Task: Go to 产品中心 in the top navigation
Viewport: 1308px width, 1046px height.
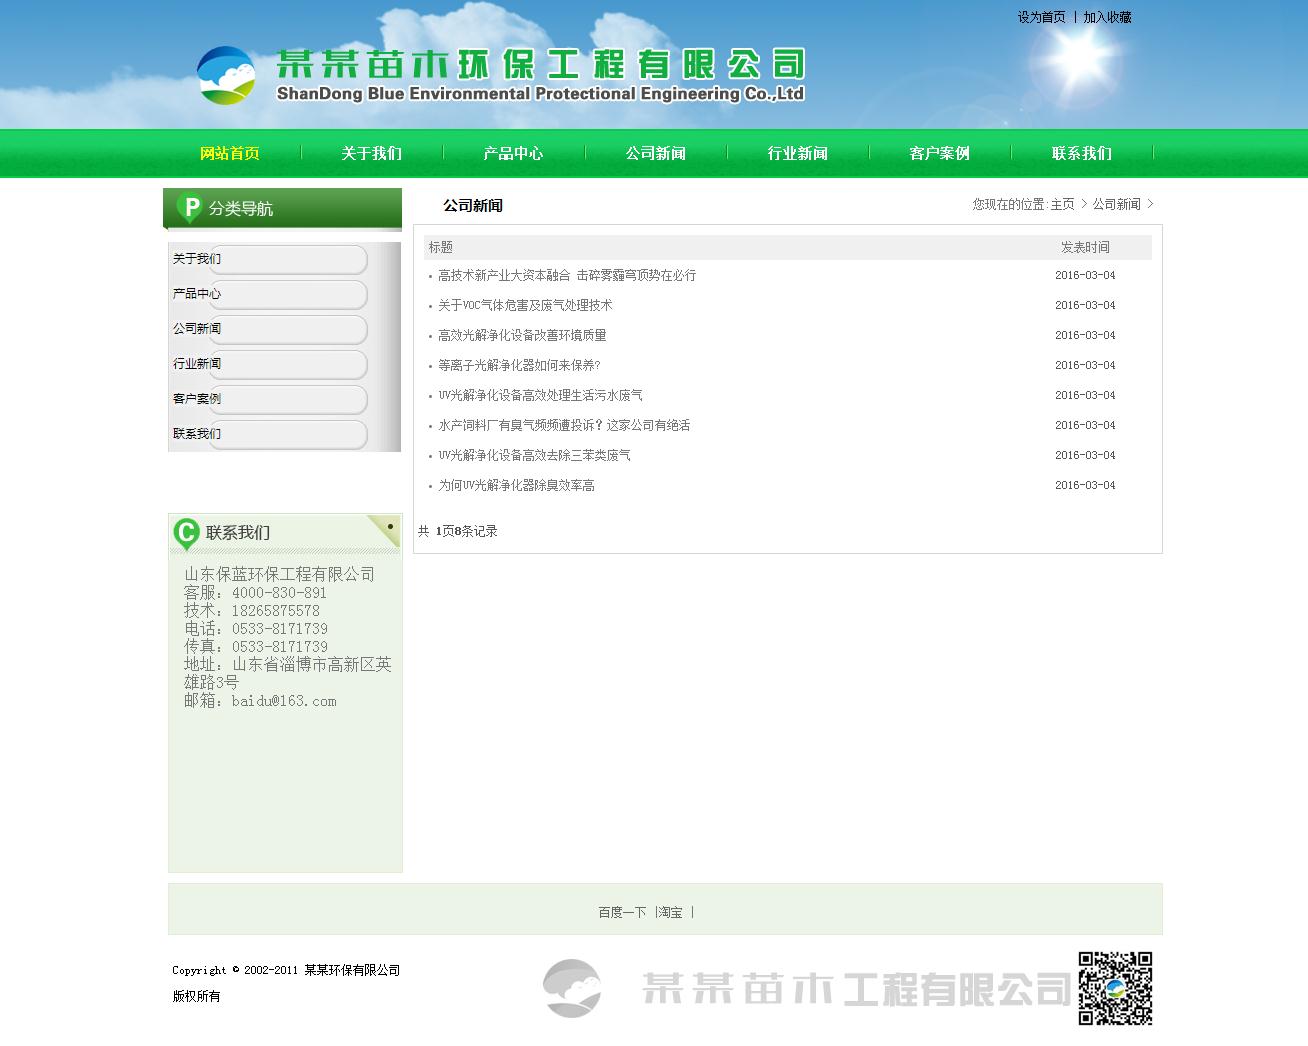Action: pos(513,153)
